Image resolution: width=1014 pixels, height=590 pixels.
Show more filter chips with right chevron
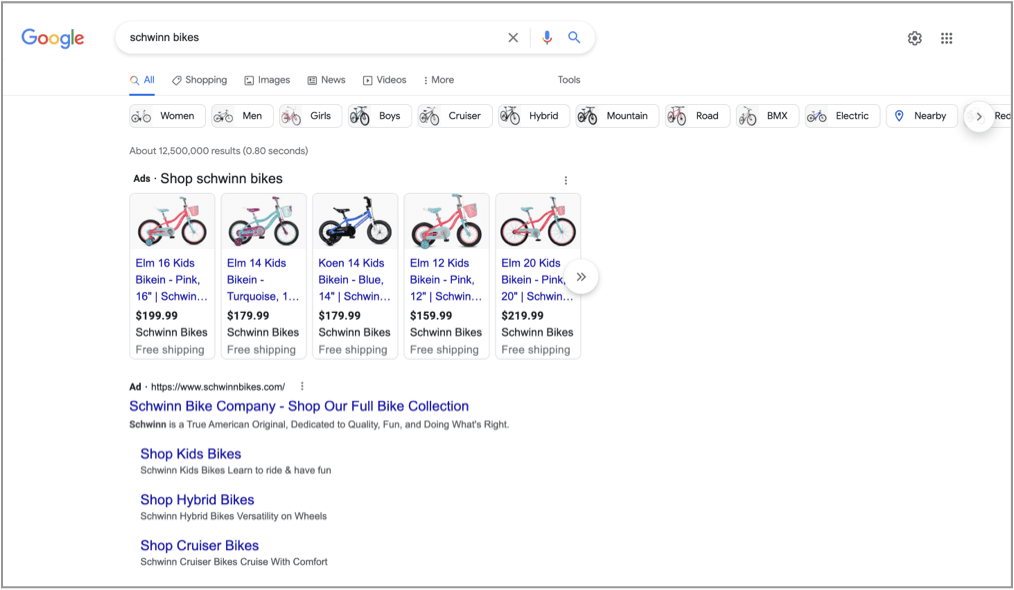[979, 116]
